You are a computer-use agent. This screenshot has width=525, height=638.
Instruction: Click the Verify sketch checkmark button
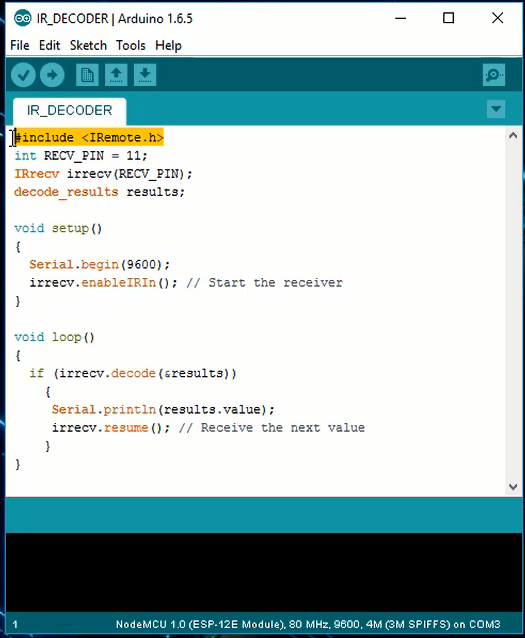23,75
